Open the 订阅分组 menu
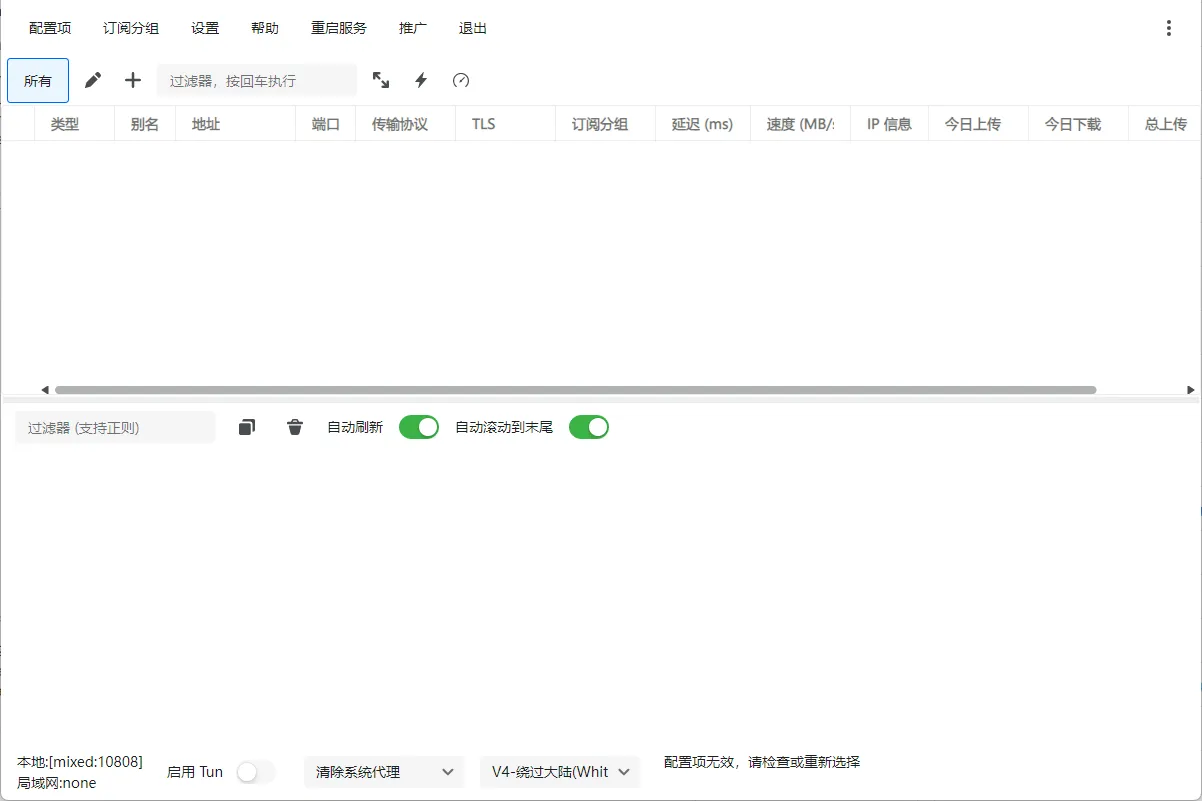Image resolution: width=1202 pixels, height=801 pixels. click(x=131, y=28)
